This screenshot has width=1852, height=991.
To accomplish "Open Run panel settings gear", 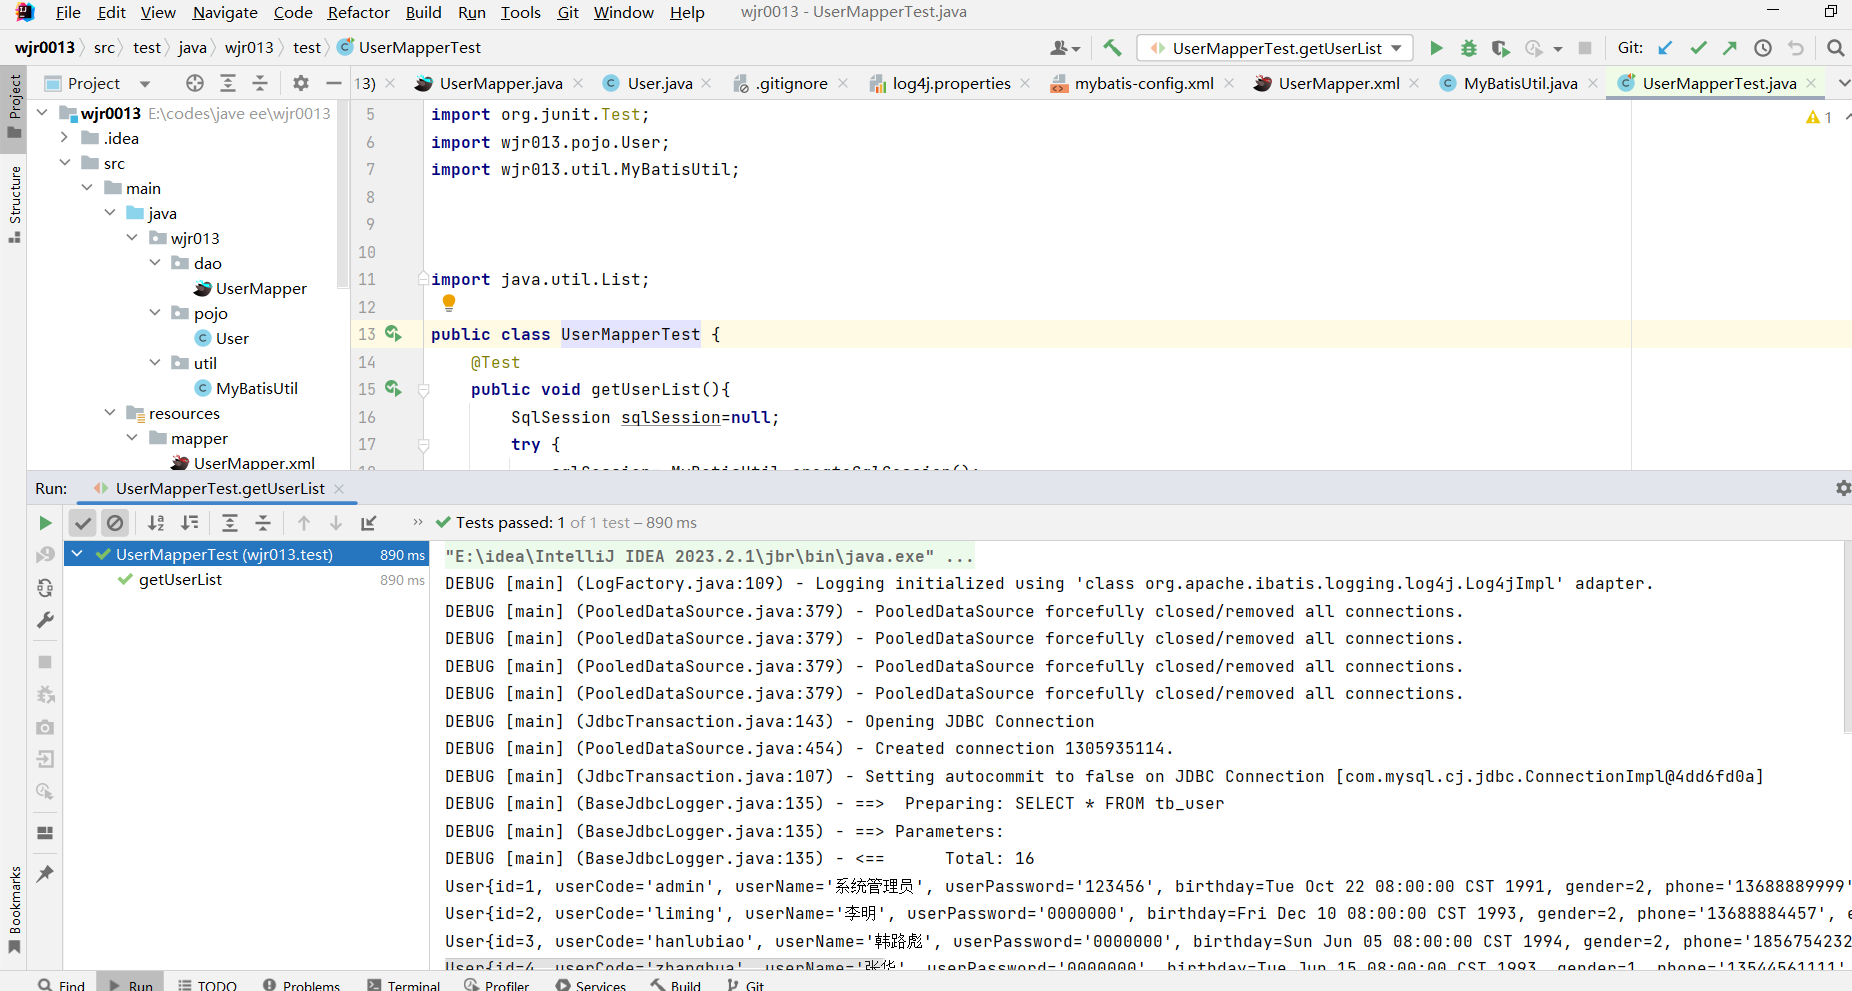I will tap(1843, 488).
